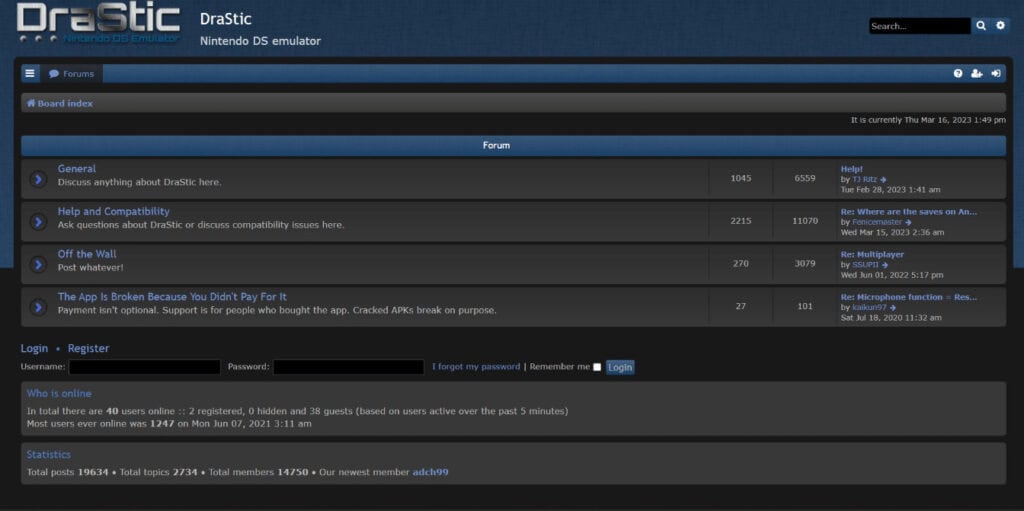Viewport: 1024px width, 511px height.
Task: Click the login arrow icon in navbar
Action: 995,74
